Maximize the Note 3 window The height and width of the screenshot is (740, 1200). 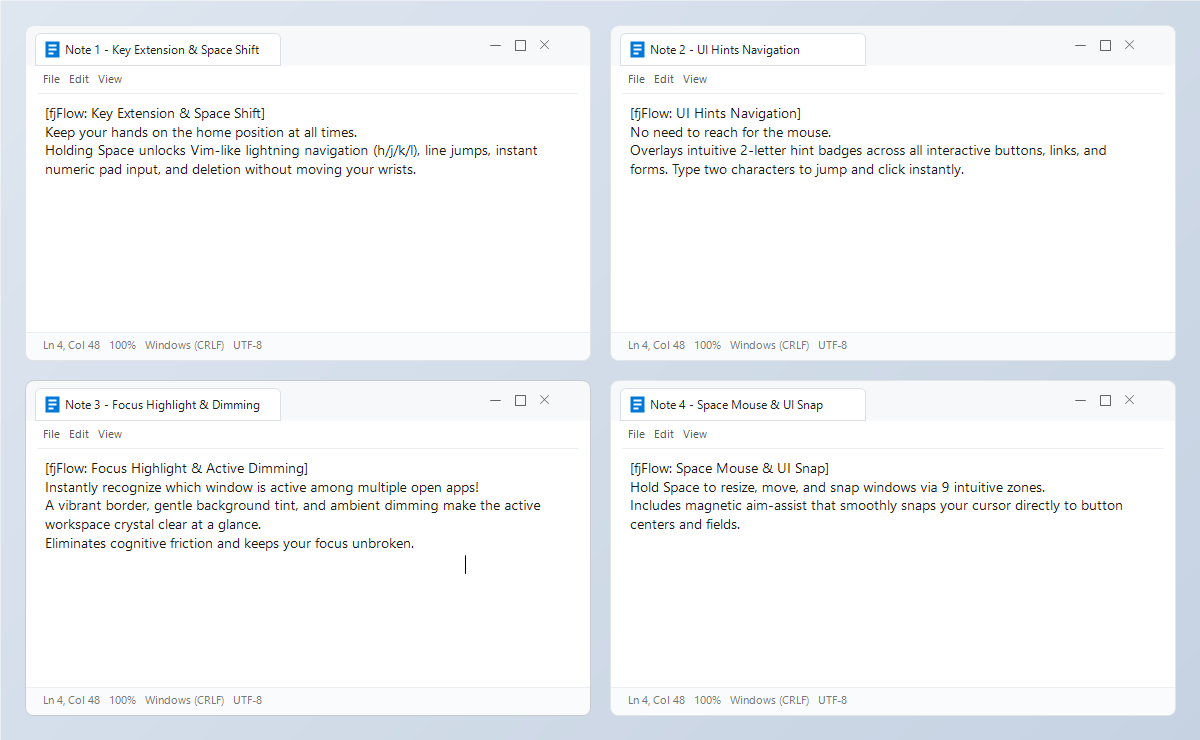(520, 400)
